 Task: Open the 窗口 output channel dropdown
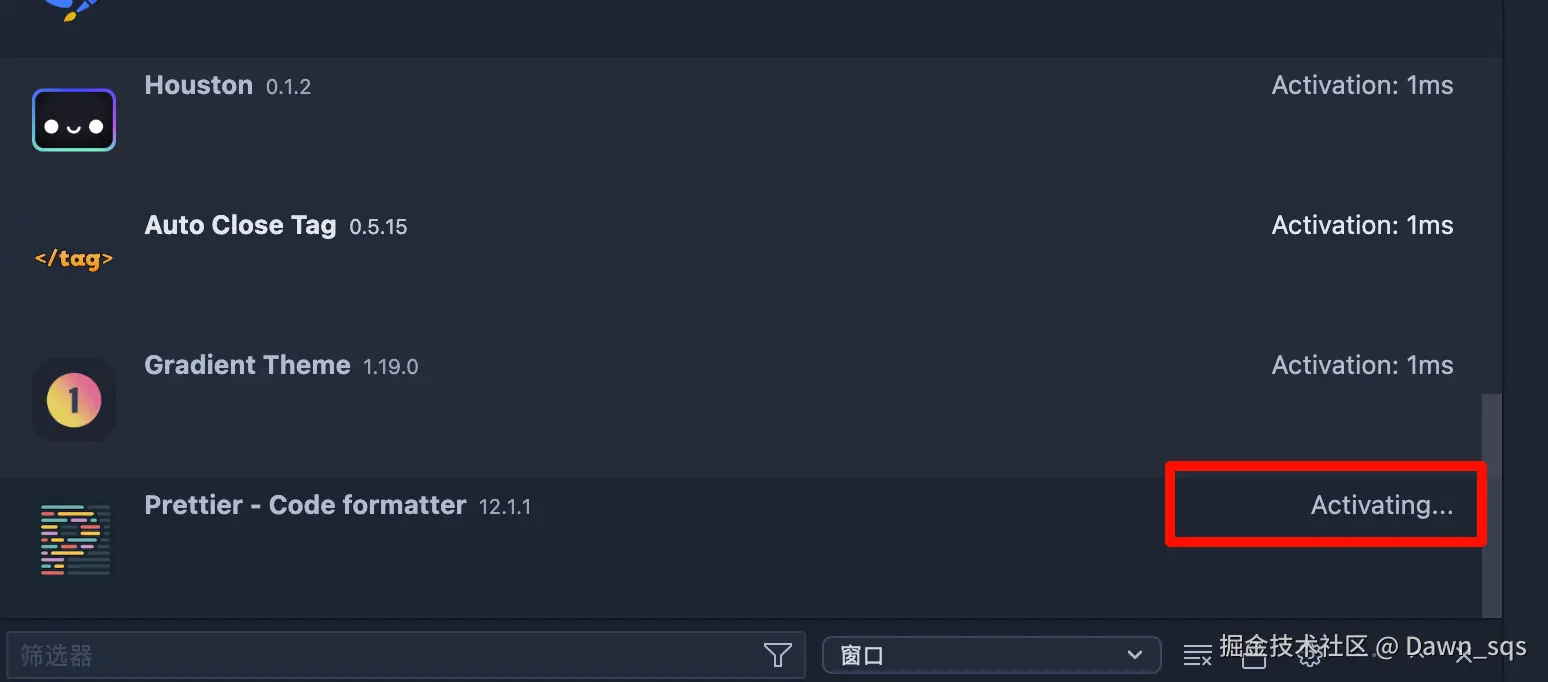click(x=990, y=655)
